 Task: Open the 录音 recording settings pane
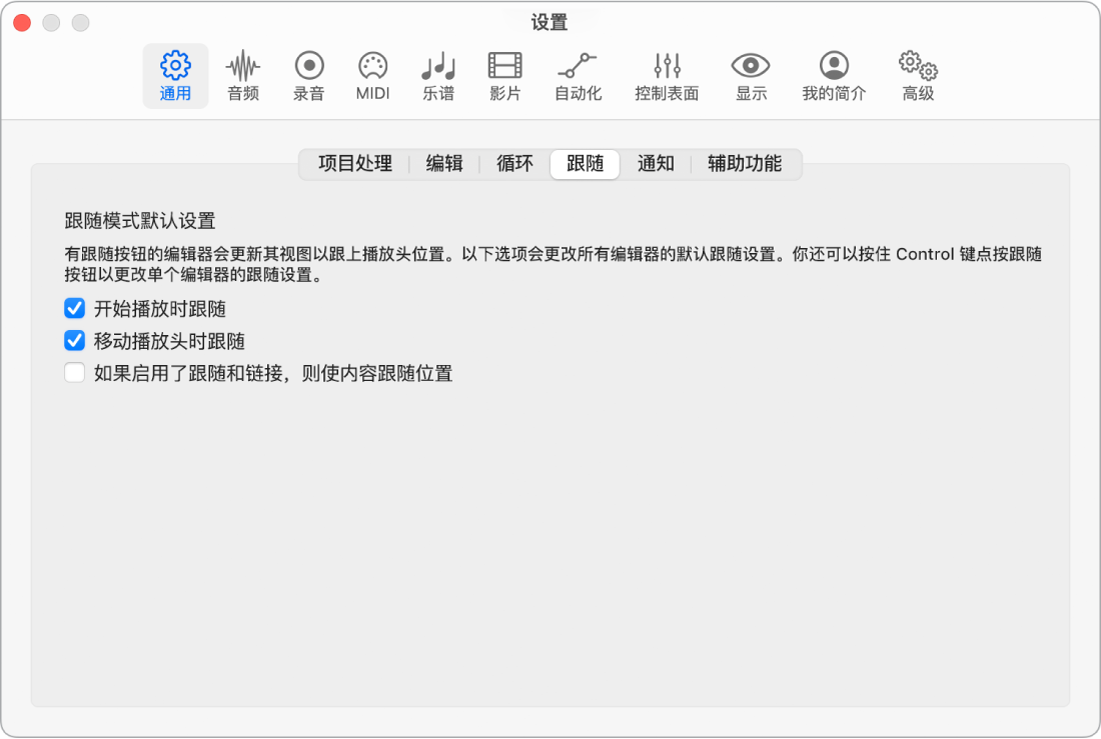point(309,76)
